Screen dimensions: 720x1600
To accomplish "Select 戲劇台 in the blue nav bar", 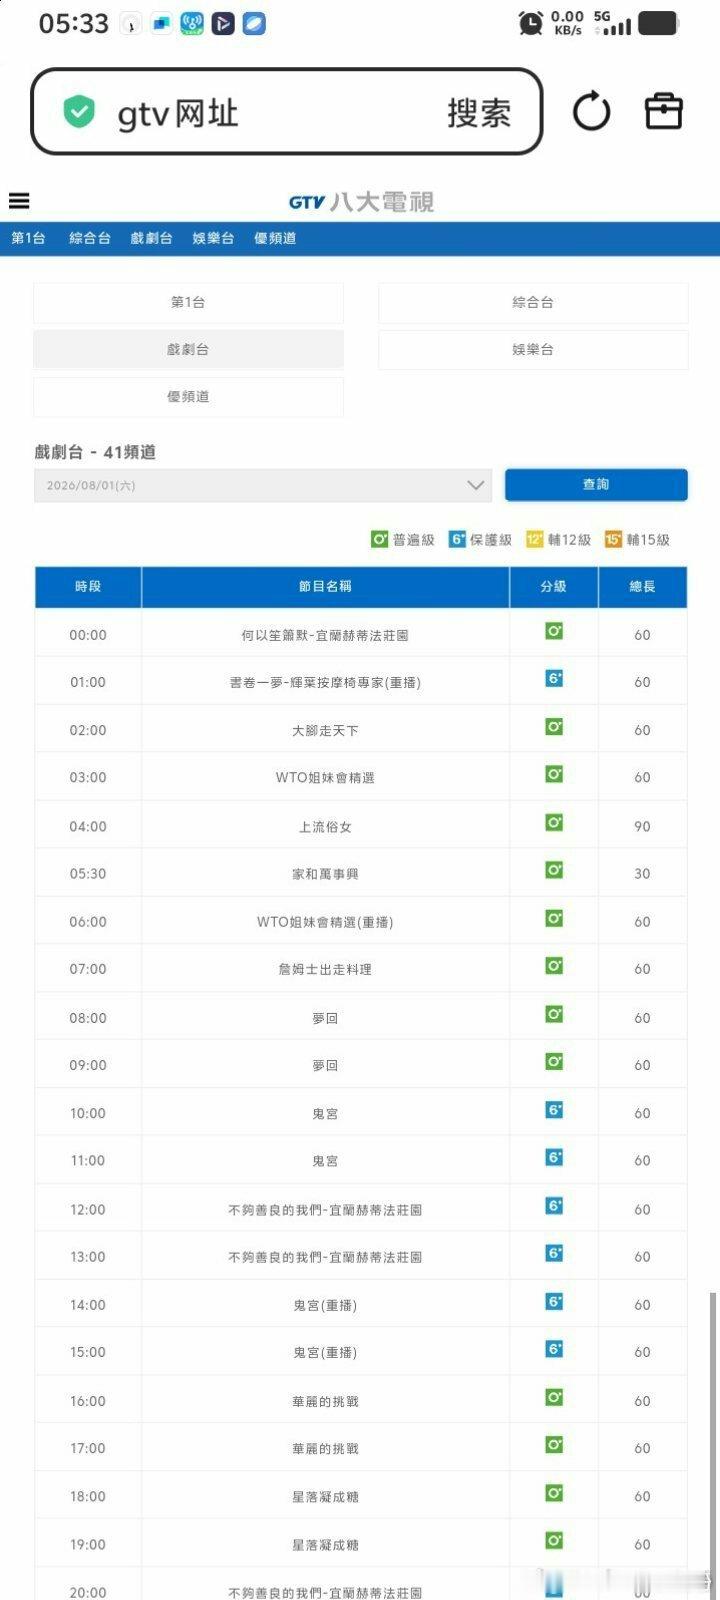I will pos(151,238).
